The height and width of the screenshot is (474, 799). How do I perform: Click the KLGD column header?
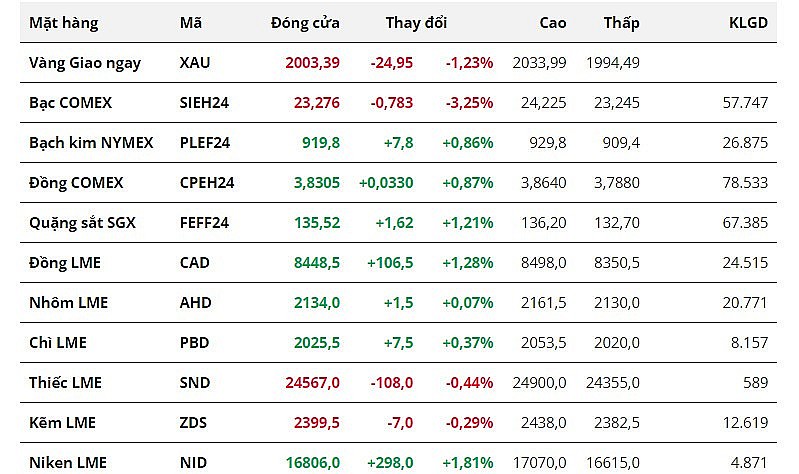pyautogui.click(x=748, y=22)
